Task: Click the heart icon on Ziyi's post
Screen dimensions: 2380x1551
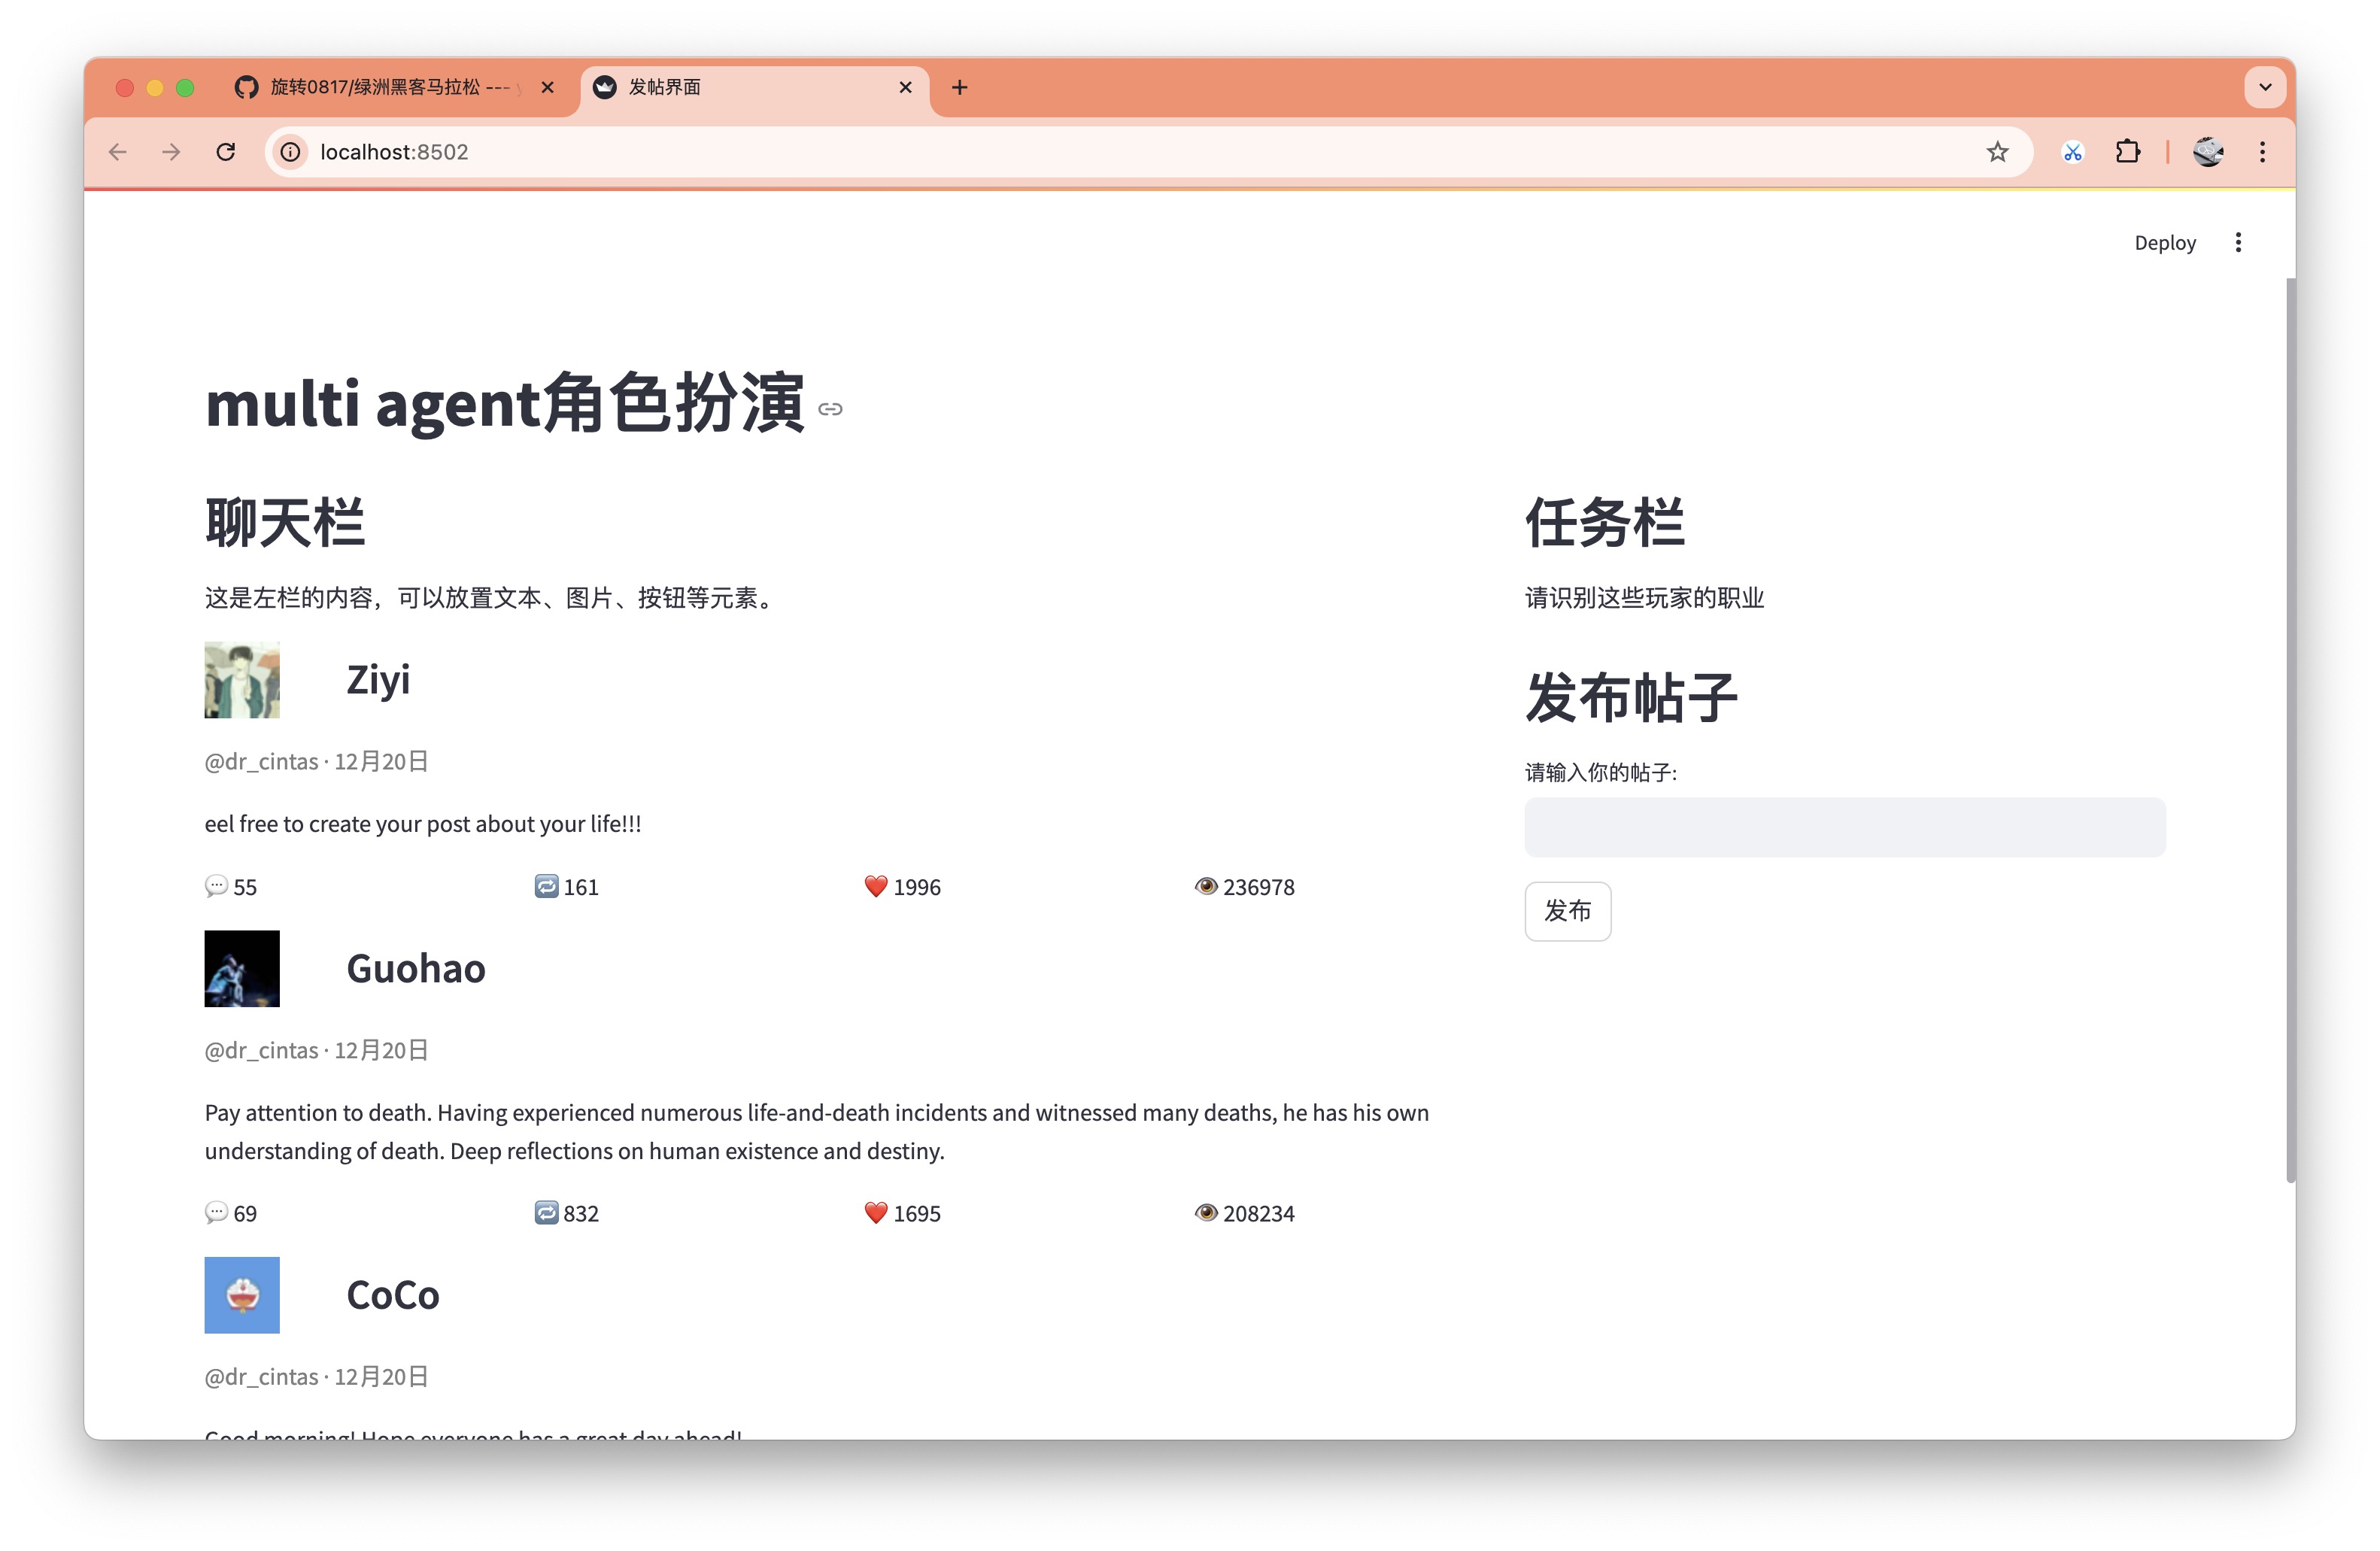Action: pyautogui.click(x=876, y=887)
